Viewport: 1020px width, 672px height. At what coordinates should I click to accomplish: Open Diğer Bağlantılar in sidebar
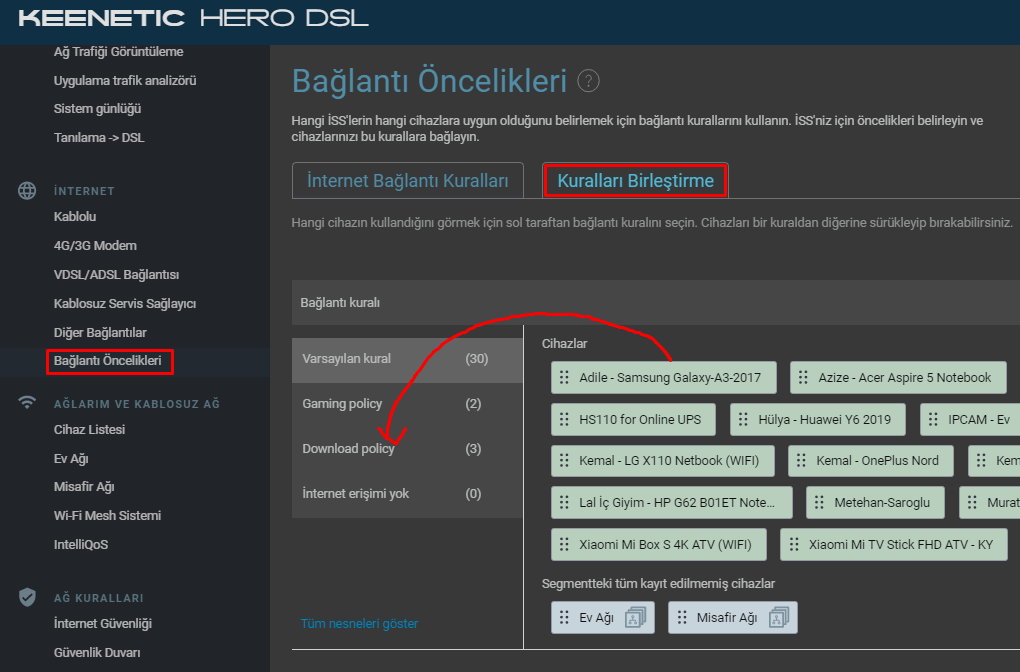click(x=100, y=333)
